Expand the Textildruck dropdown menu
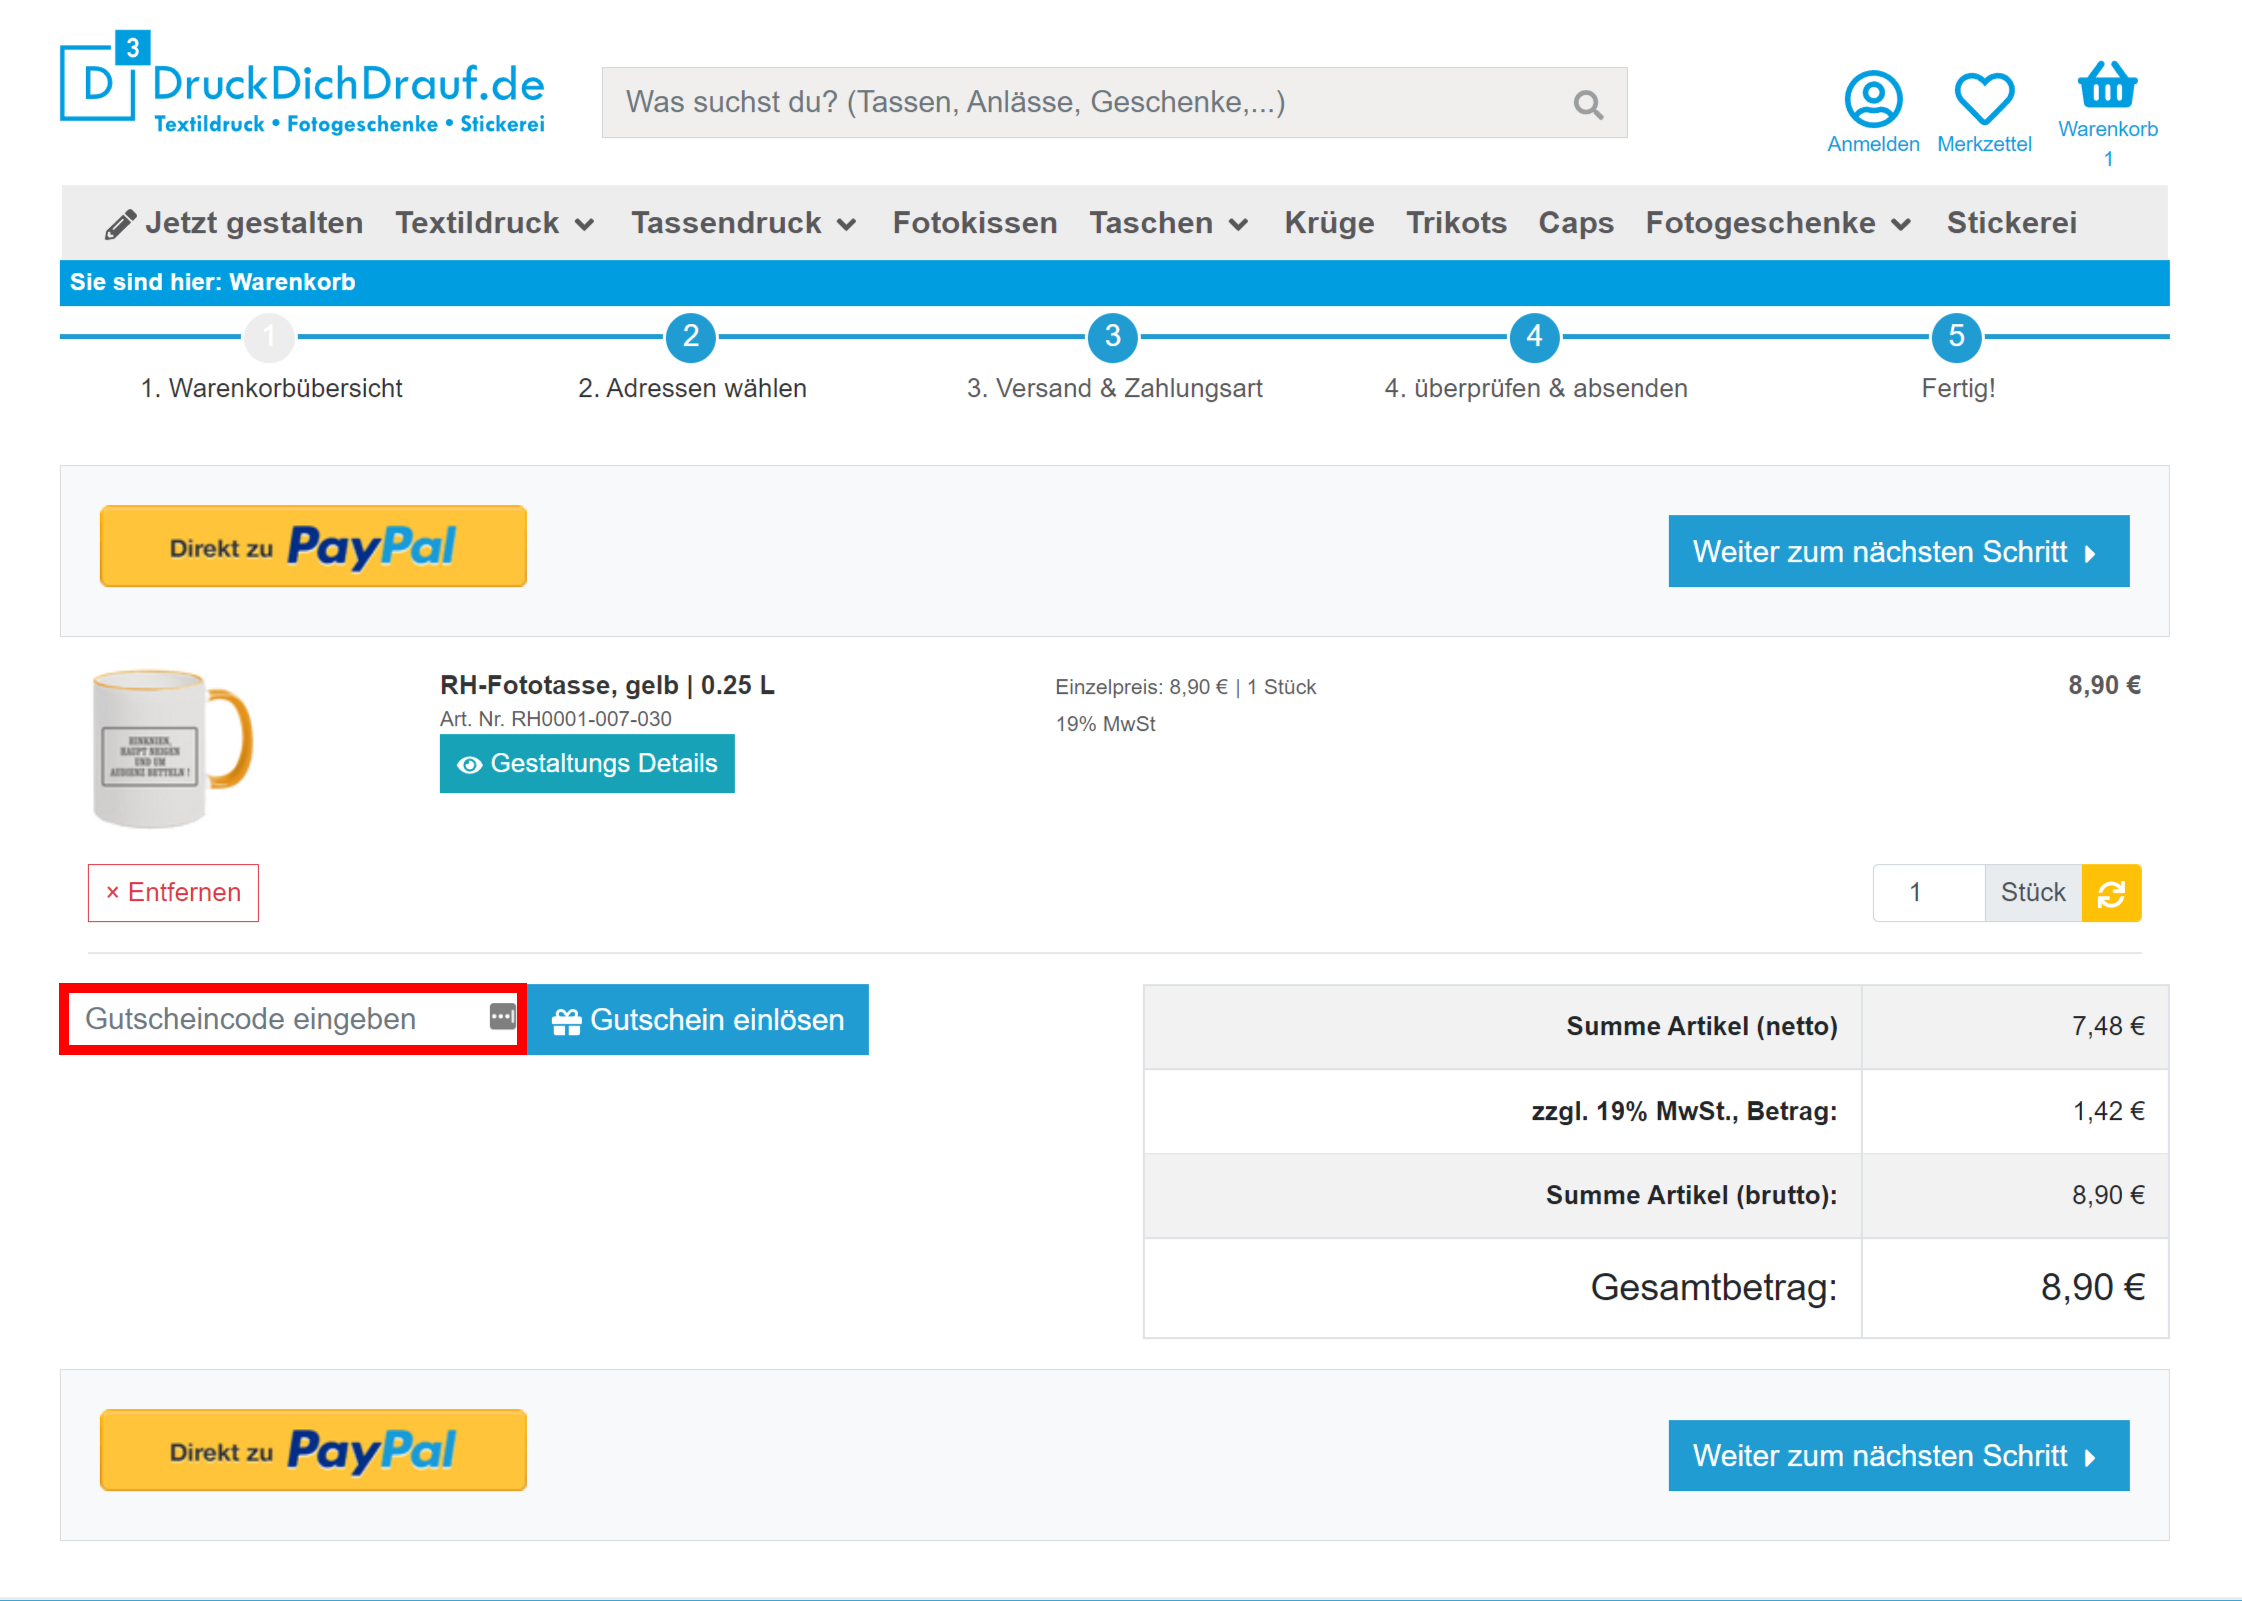 coord(495,223)
